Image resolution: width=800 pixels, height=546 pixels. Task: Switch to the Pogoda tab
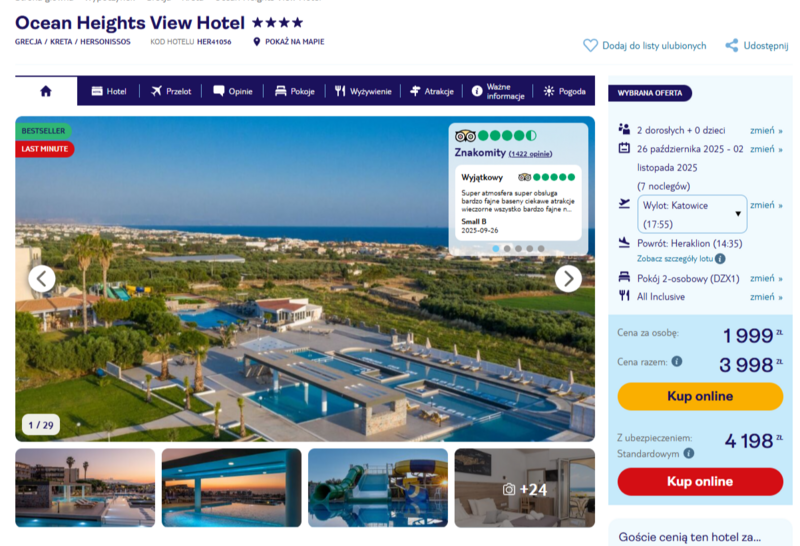564,91
